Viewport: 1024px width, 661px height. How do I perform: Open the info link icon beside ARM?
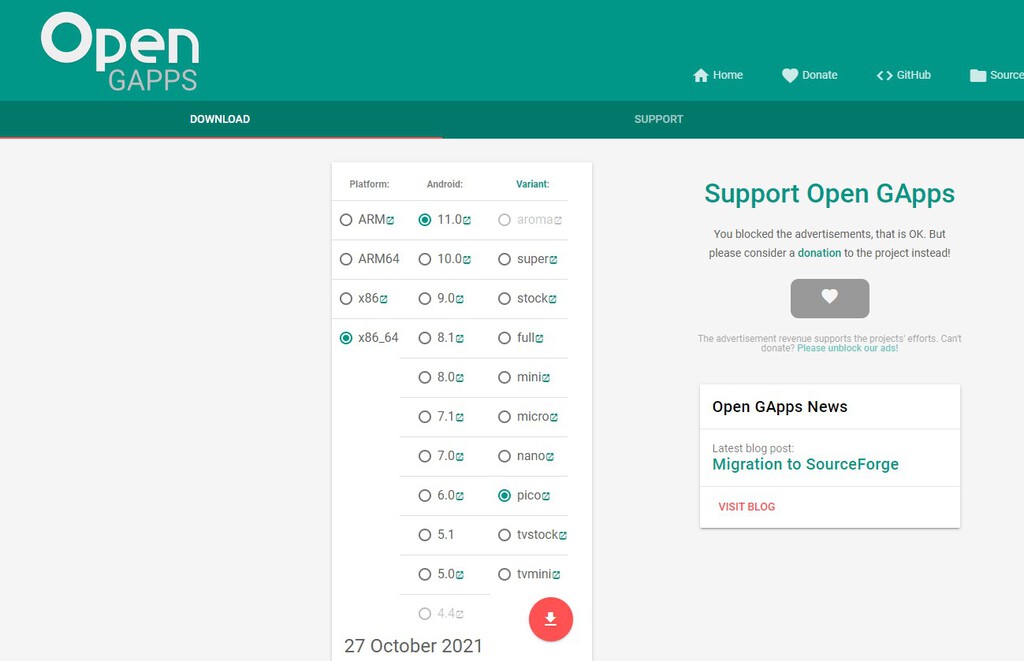[x=390, y=220]
